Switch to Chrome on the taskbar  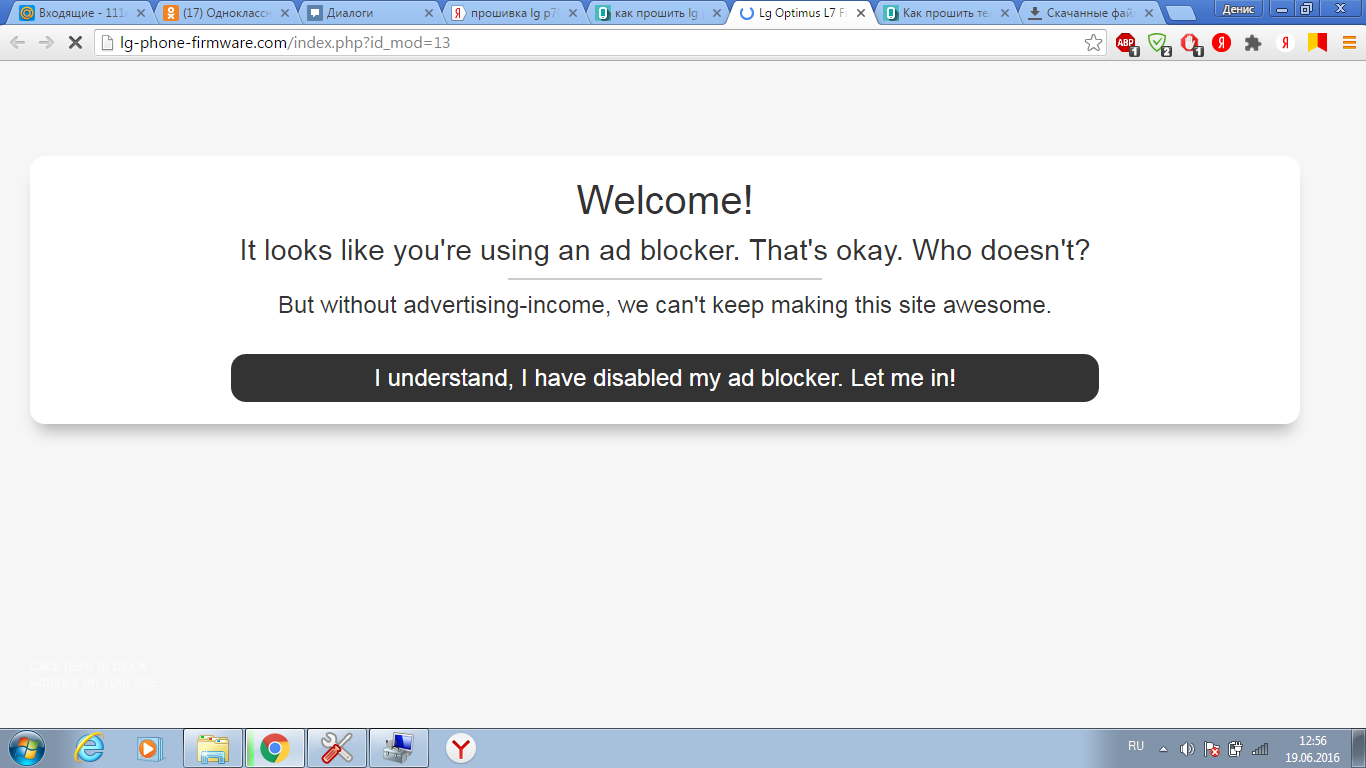[275, 748]
